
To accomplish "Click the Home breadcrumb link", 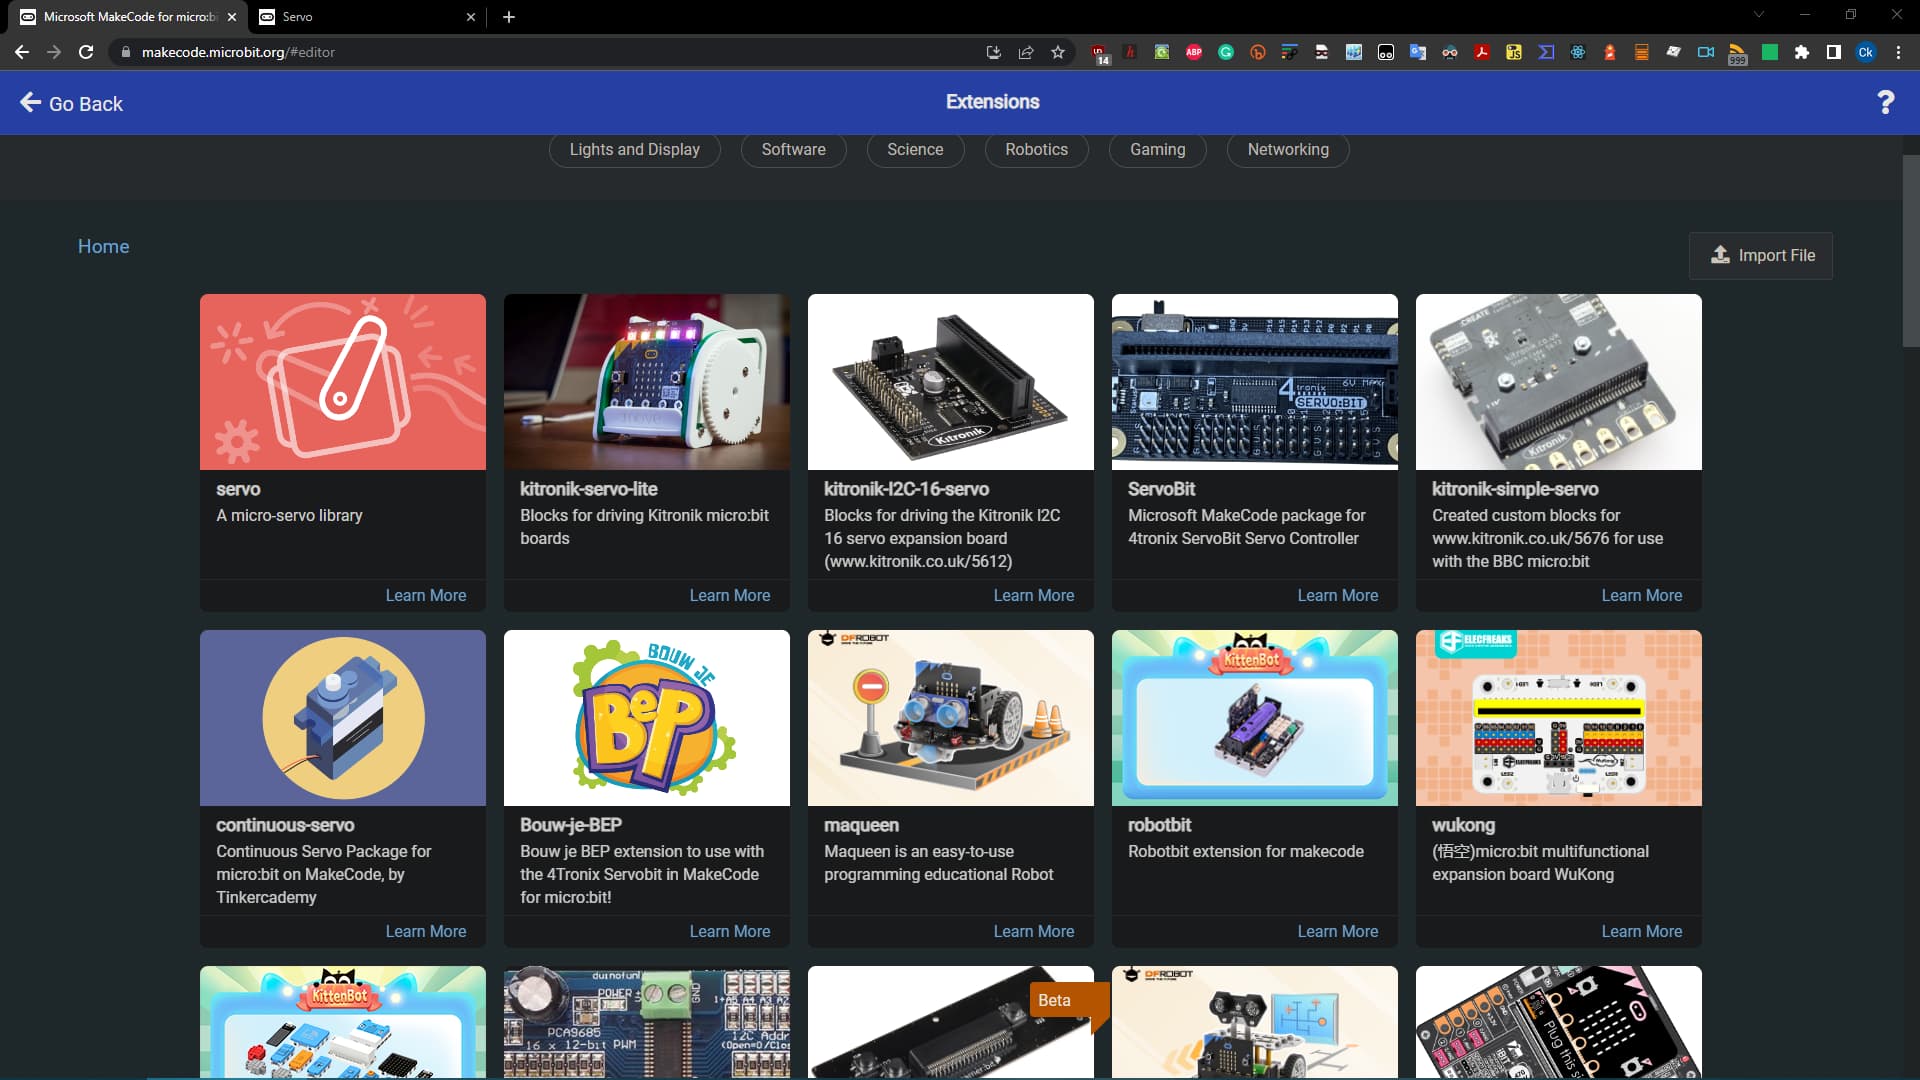I will (103, 246).
